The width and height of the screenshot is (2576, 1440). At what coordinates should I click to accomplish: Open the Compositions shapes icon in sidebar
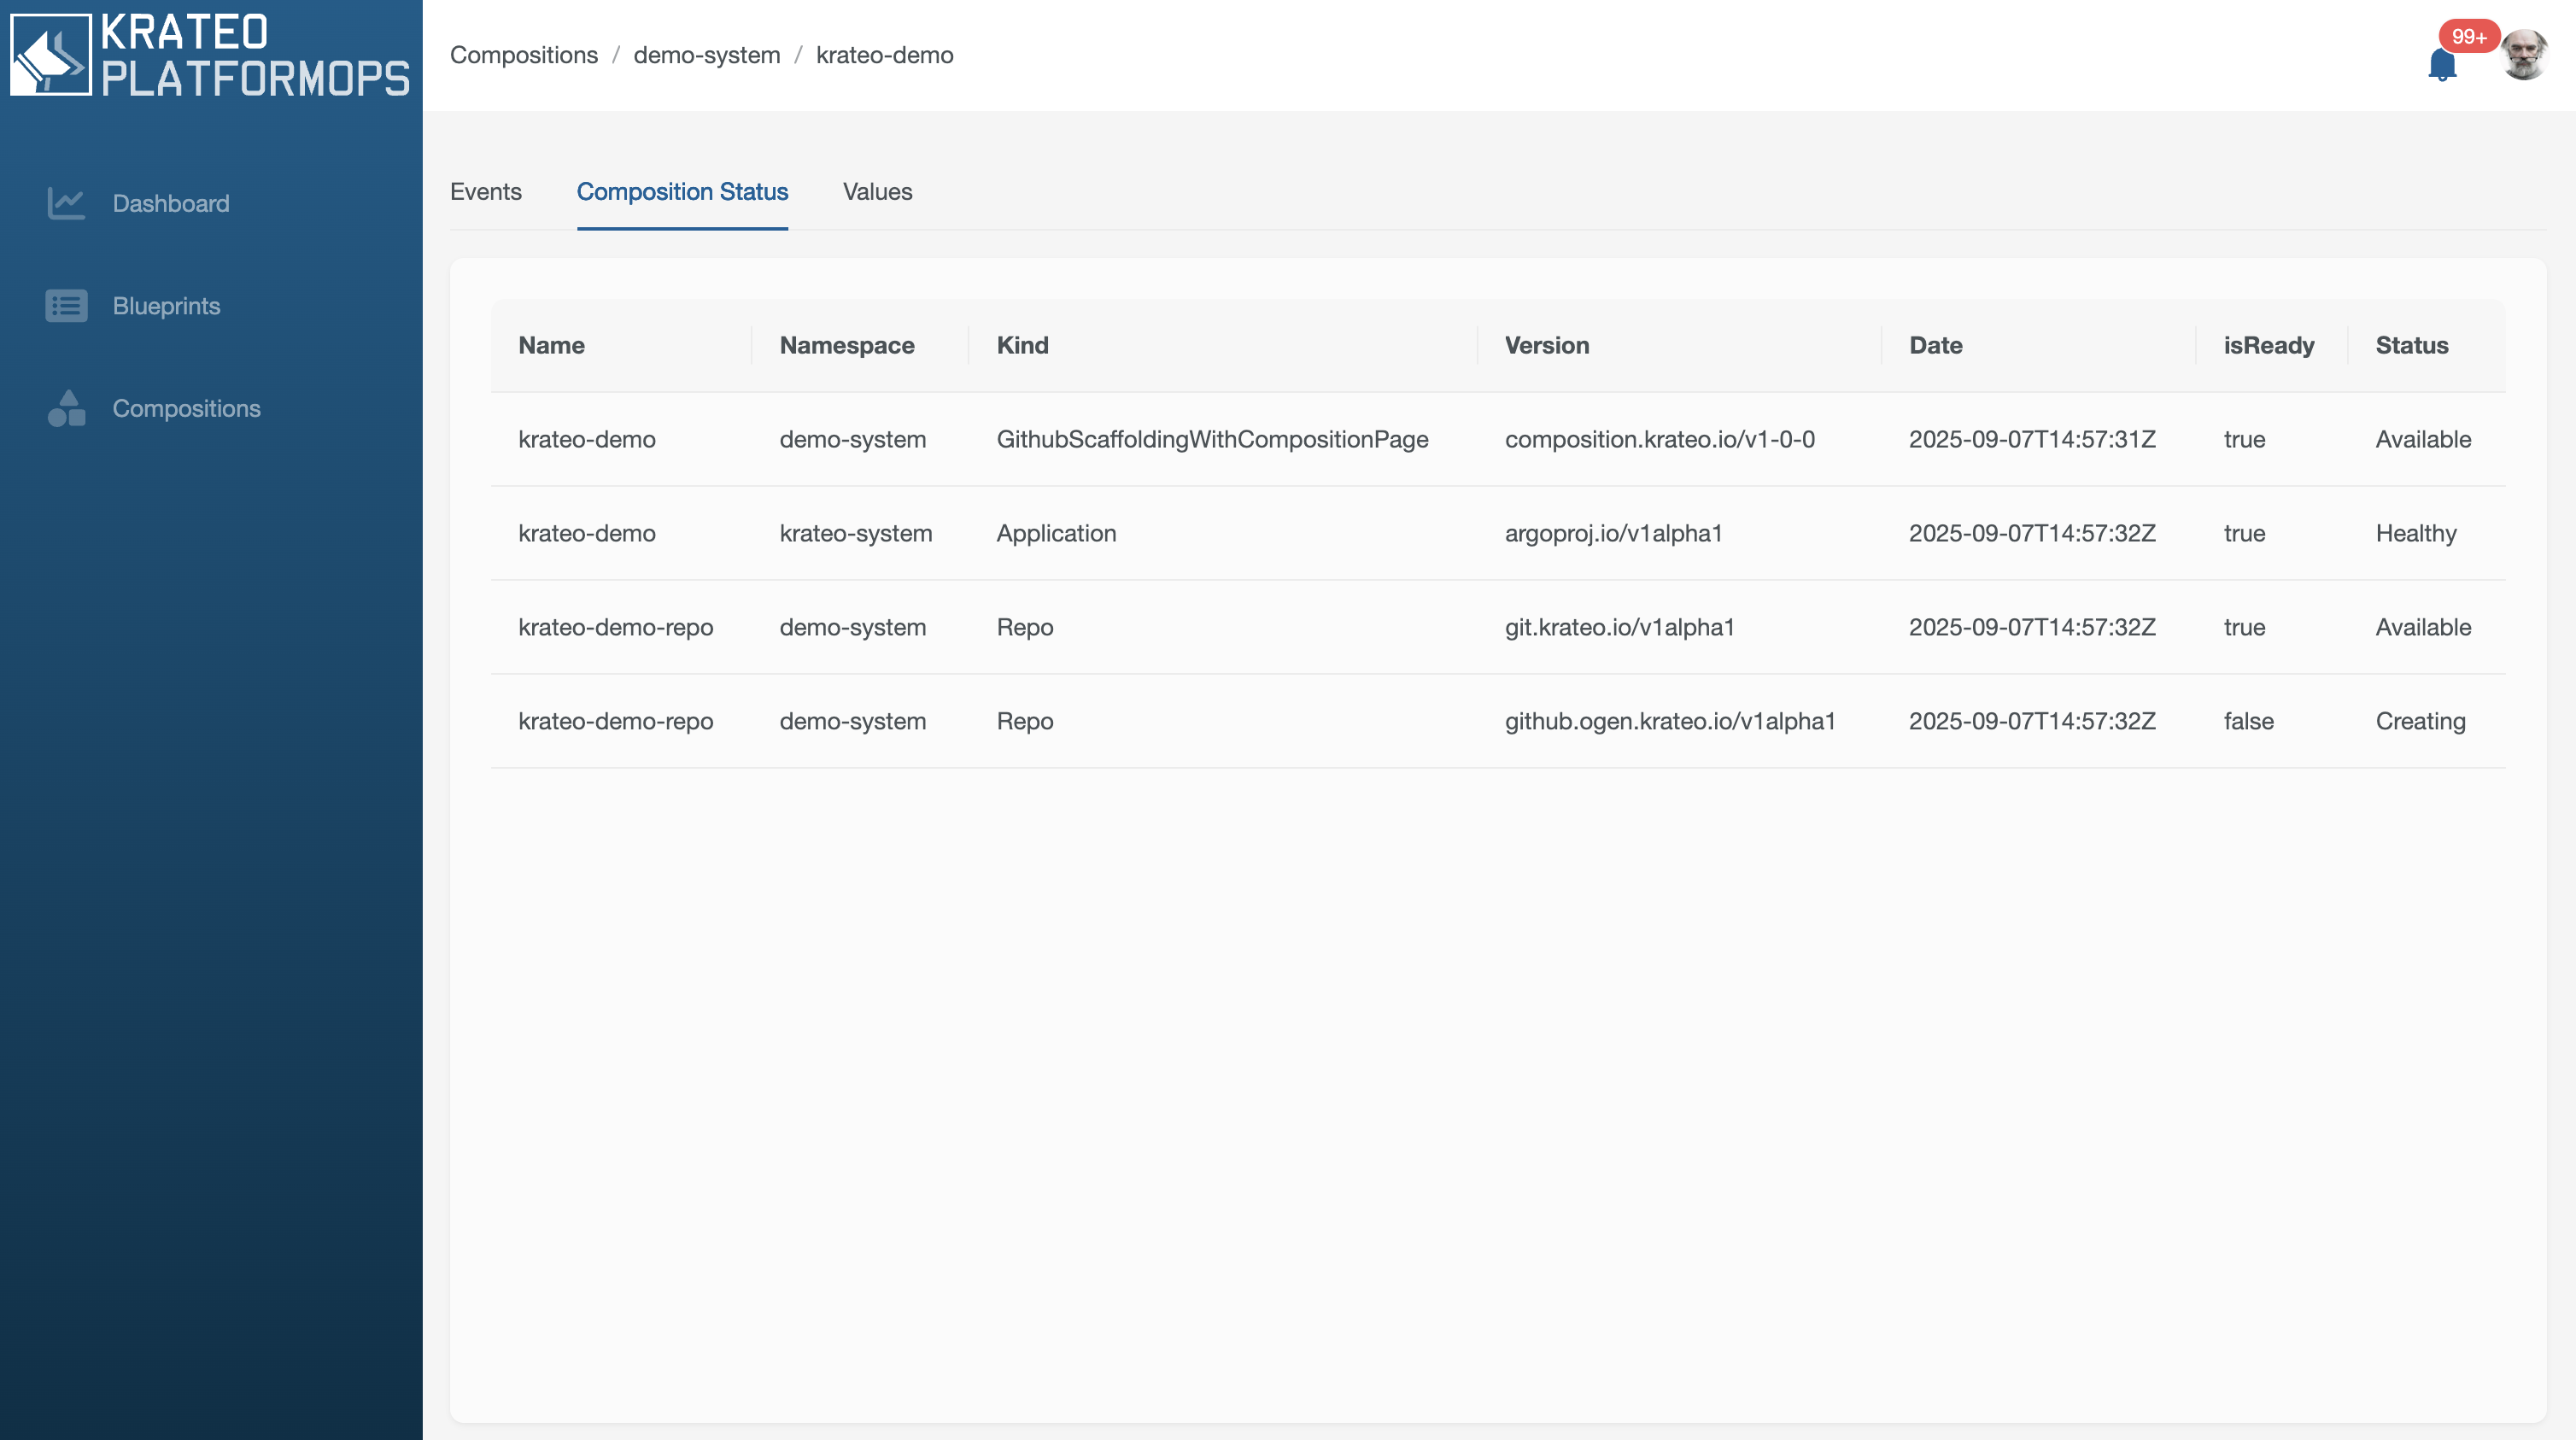(67, 408)
